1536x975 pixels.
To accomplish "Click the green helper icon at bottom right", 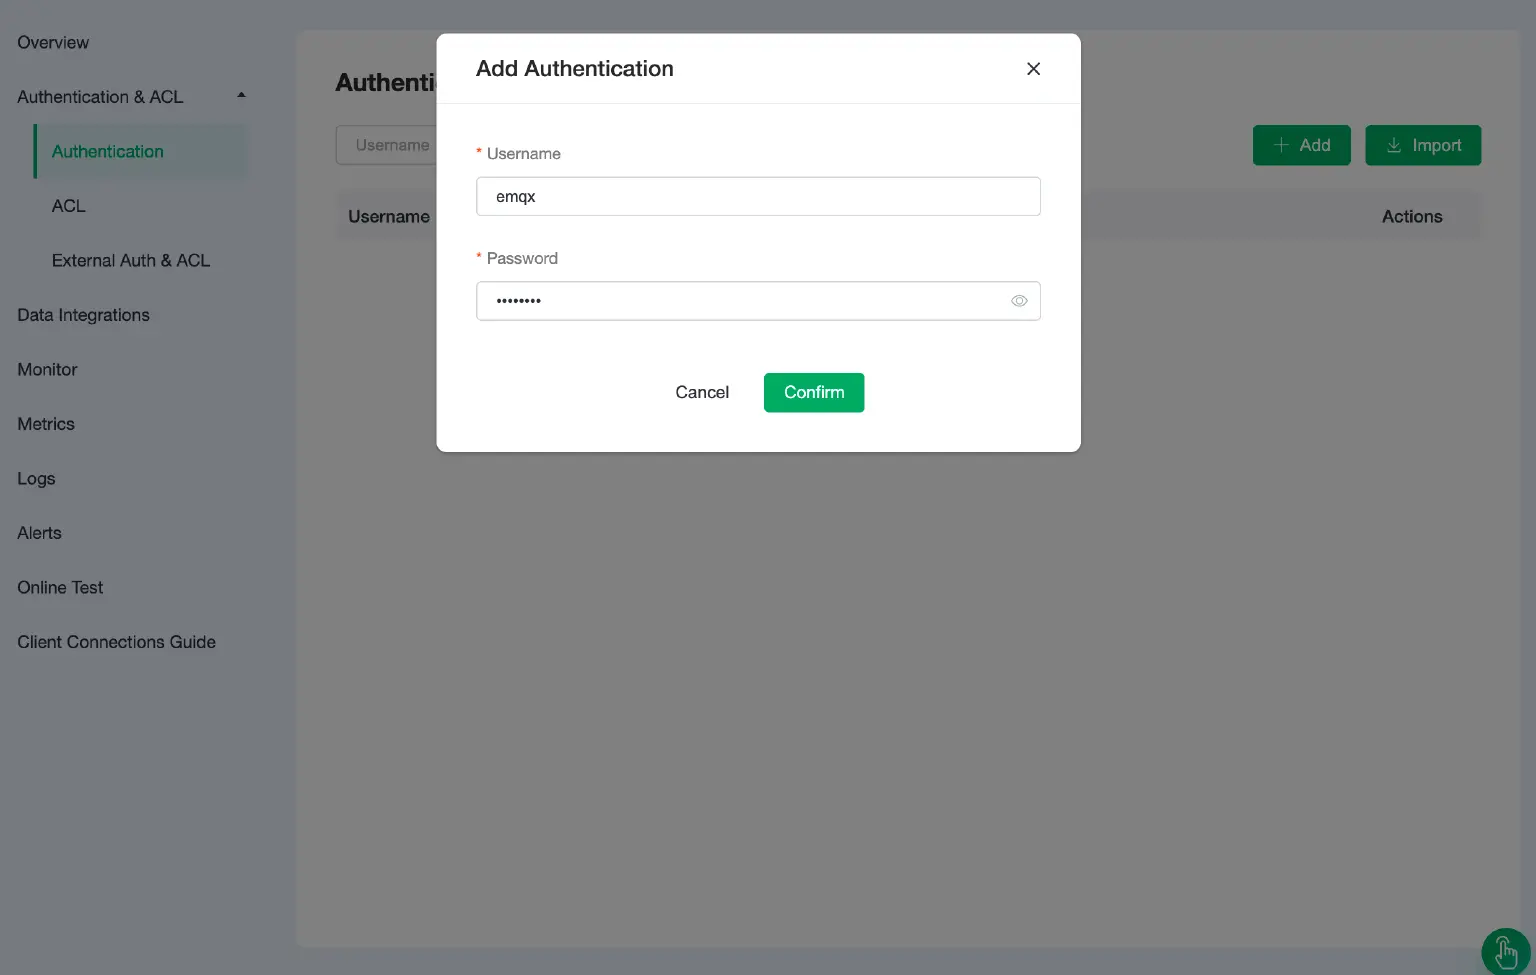I will tap(1504, 951).
